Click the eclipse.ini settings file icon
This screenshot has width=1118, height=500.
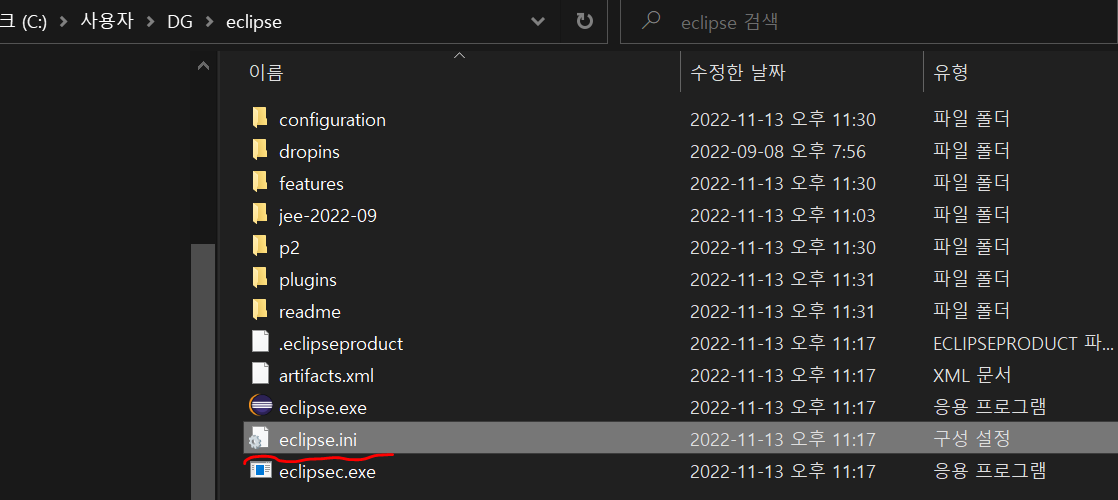click(x=259, y=439)
